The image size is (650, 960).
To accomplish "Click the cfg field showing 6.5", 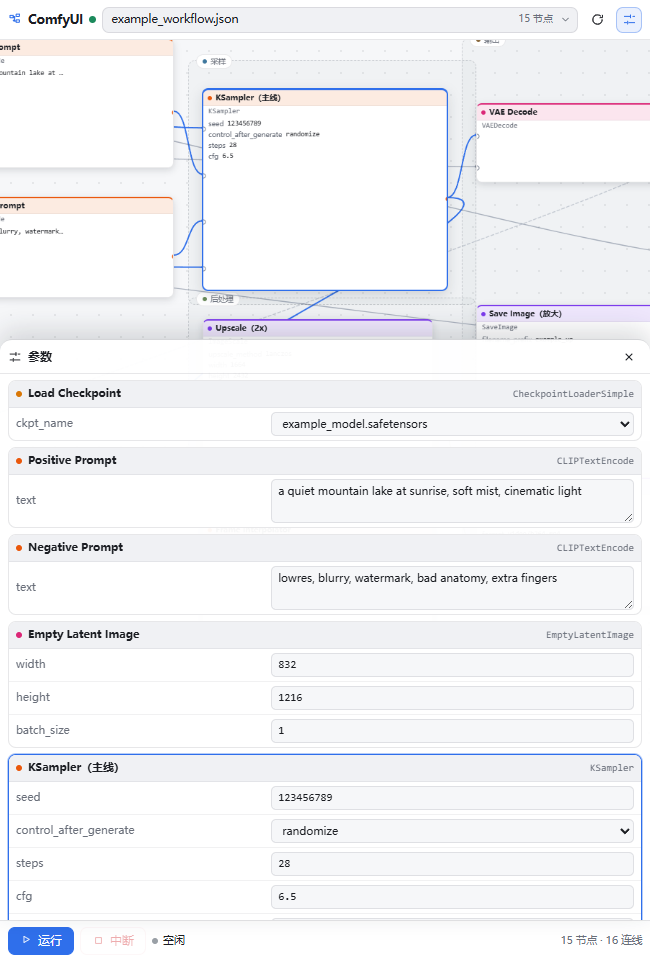I will pos(452,897).
